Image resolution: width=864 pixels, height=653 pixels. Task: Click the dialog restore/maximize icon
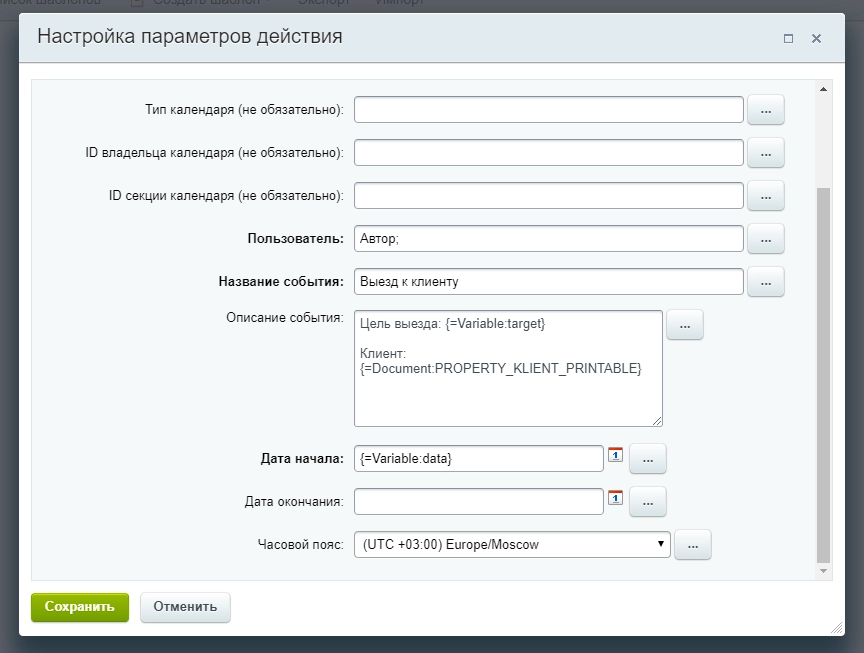[x=787, y=37]
